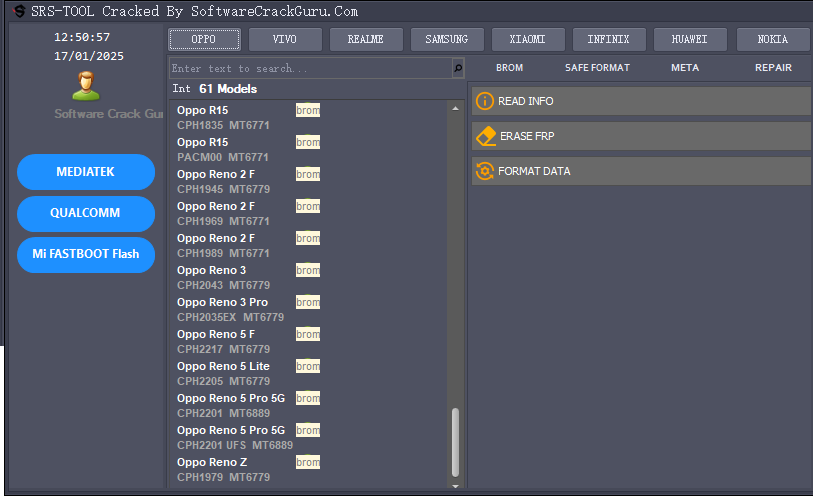Switch to the VIVO brand tab
The height and width of the screenshot is (496, 813).
click(x=285, y=39)
